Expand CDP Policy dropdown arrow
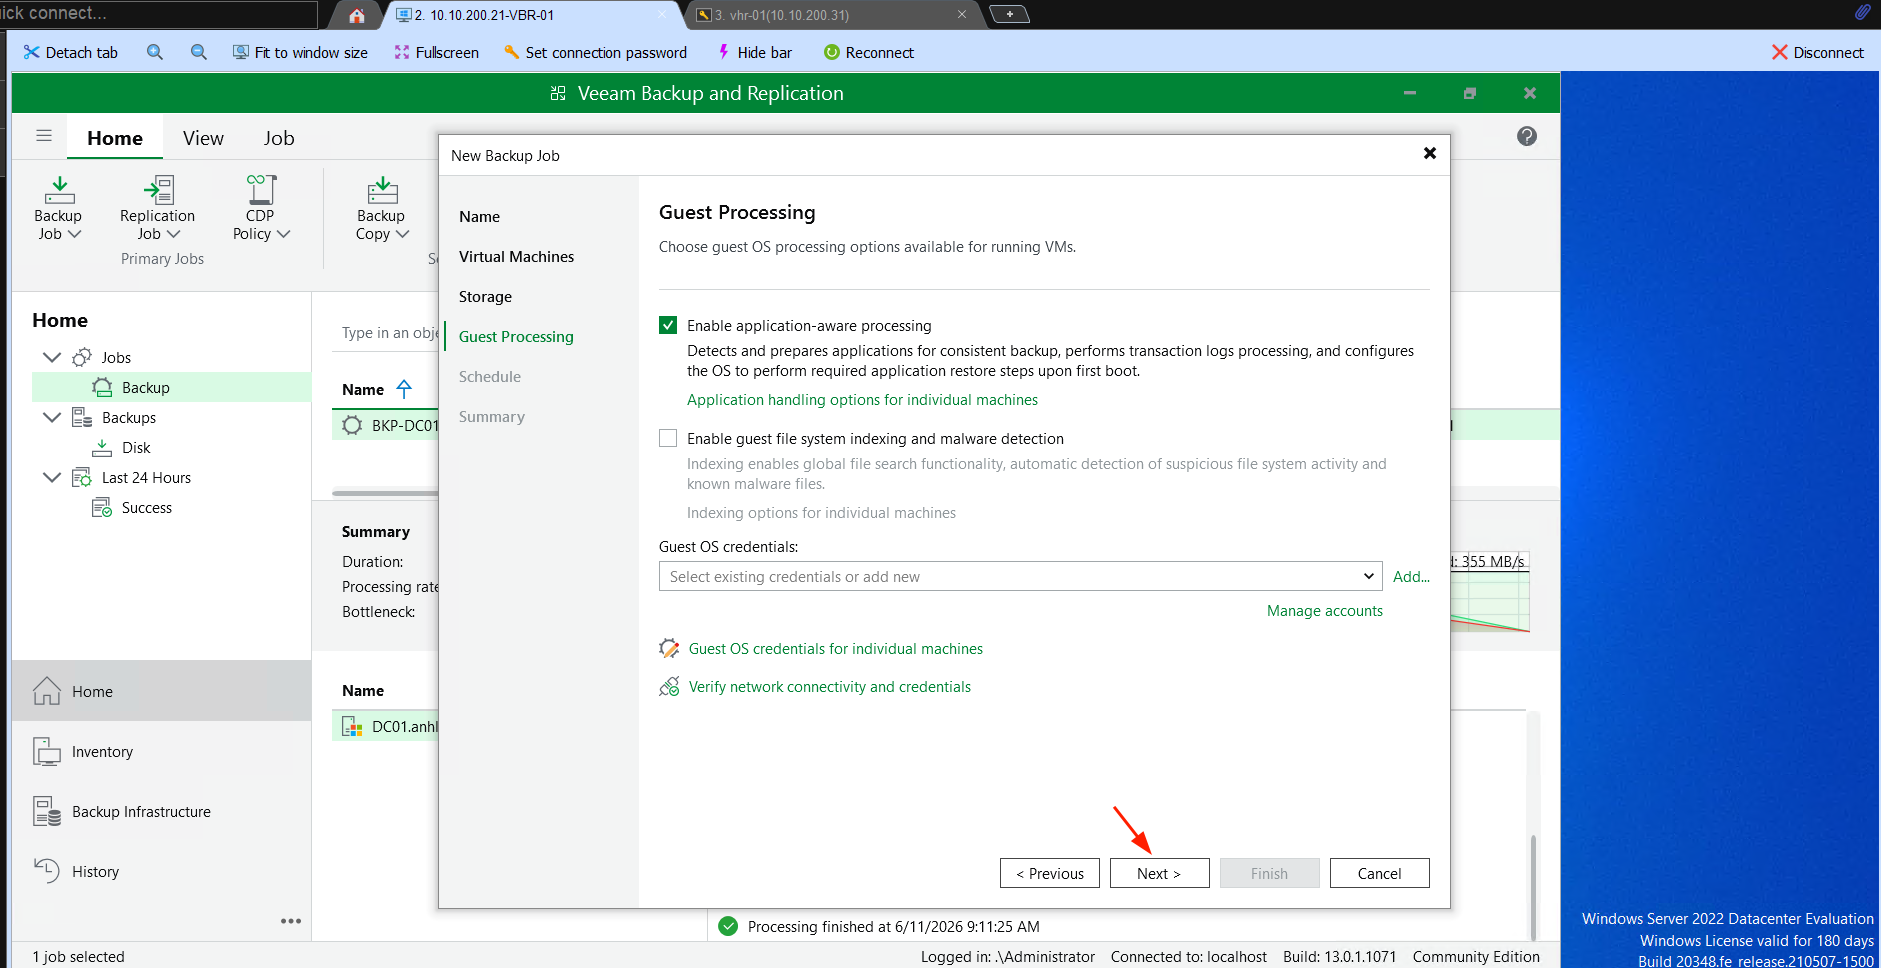1881x968 pixels. (283, 234)
